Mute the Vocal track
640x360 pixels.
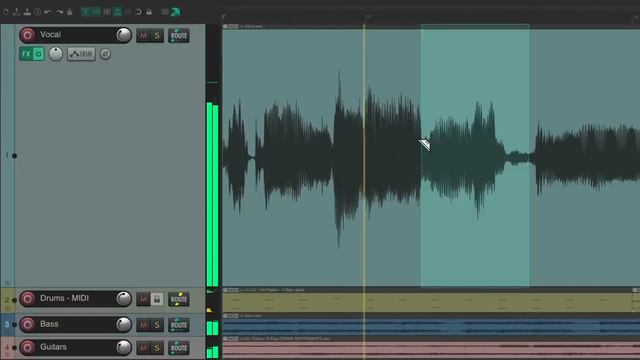(143, 36)
